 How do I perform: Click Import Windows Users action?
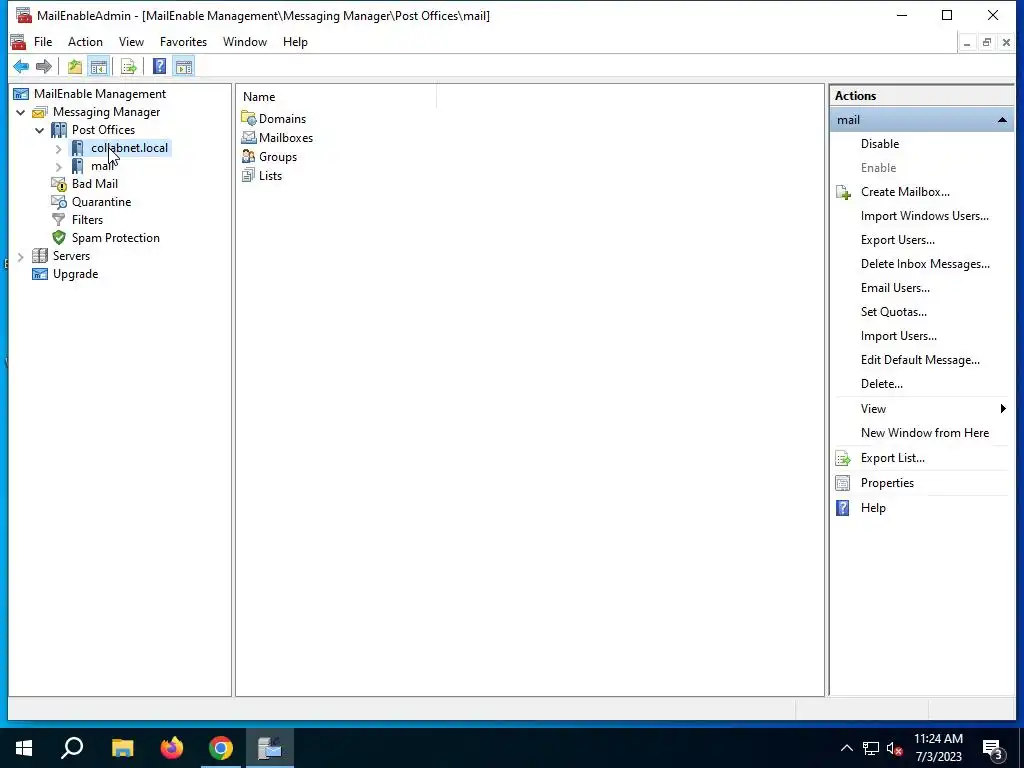(924, 216)
